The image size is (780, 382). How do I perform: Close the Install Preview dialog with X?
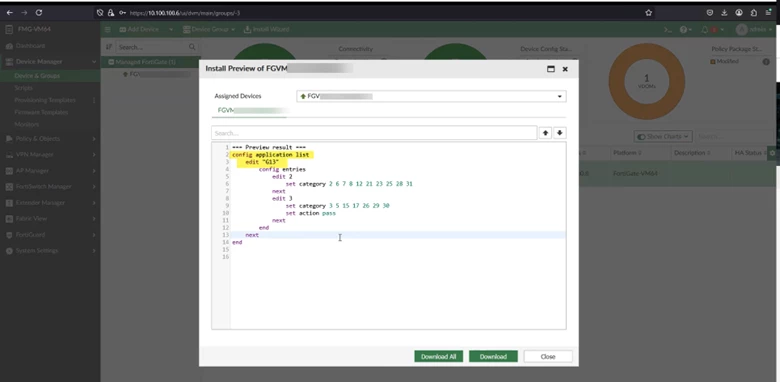[x=565, y=69]
